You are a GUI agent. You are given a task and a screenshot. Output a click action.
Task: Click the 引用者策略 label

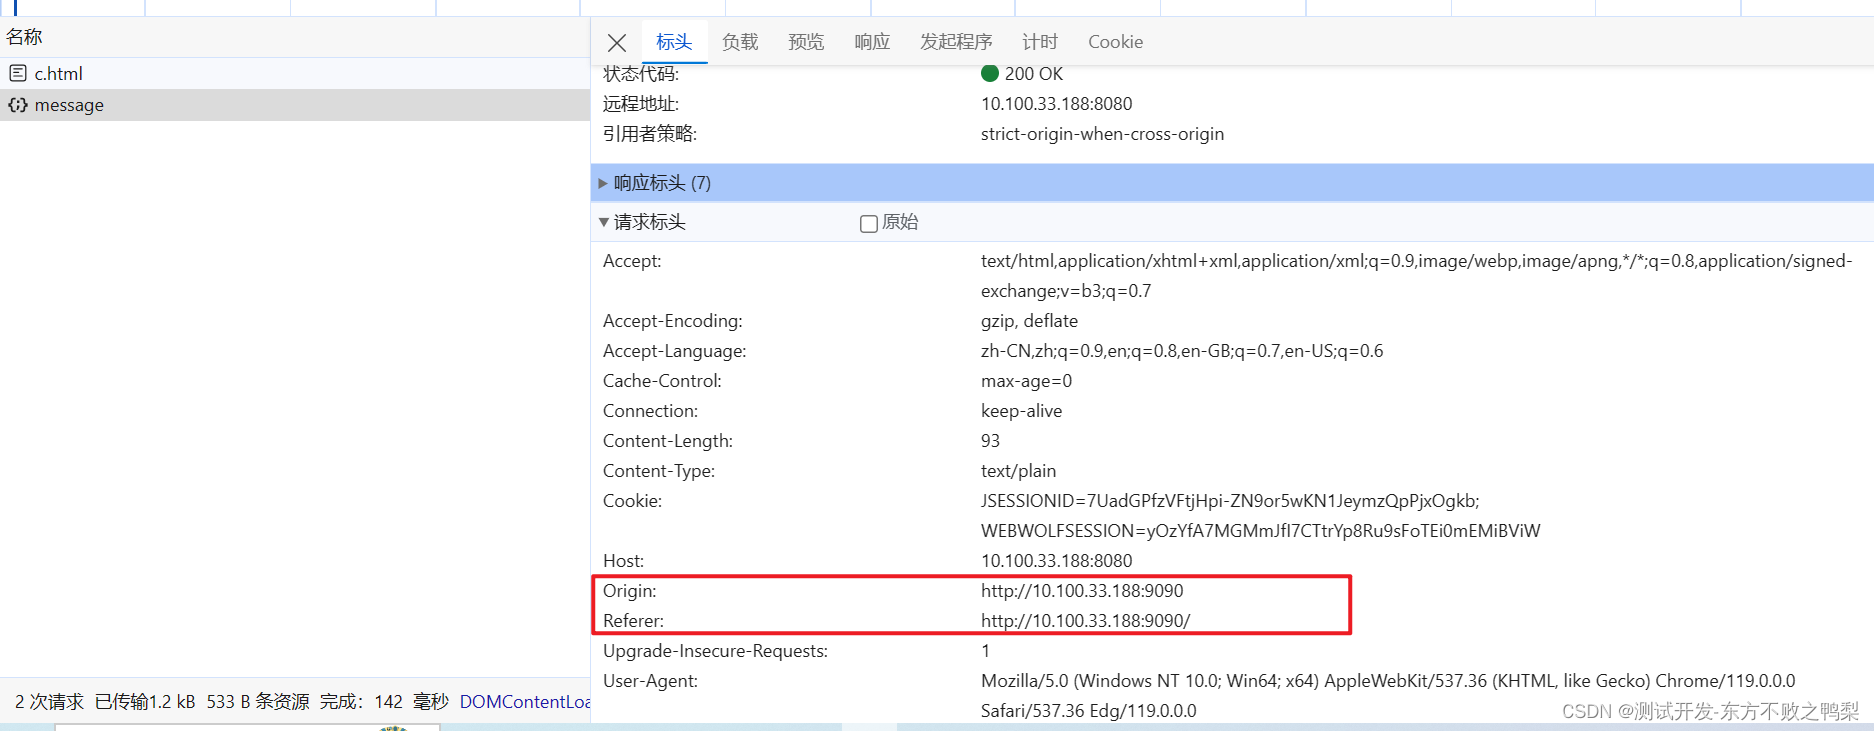coord(650,134)
